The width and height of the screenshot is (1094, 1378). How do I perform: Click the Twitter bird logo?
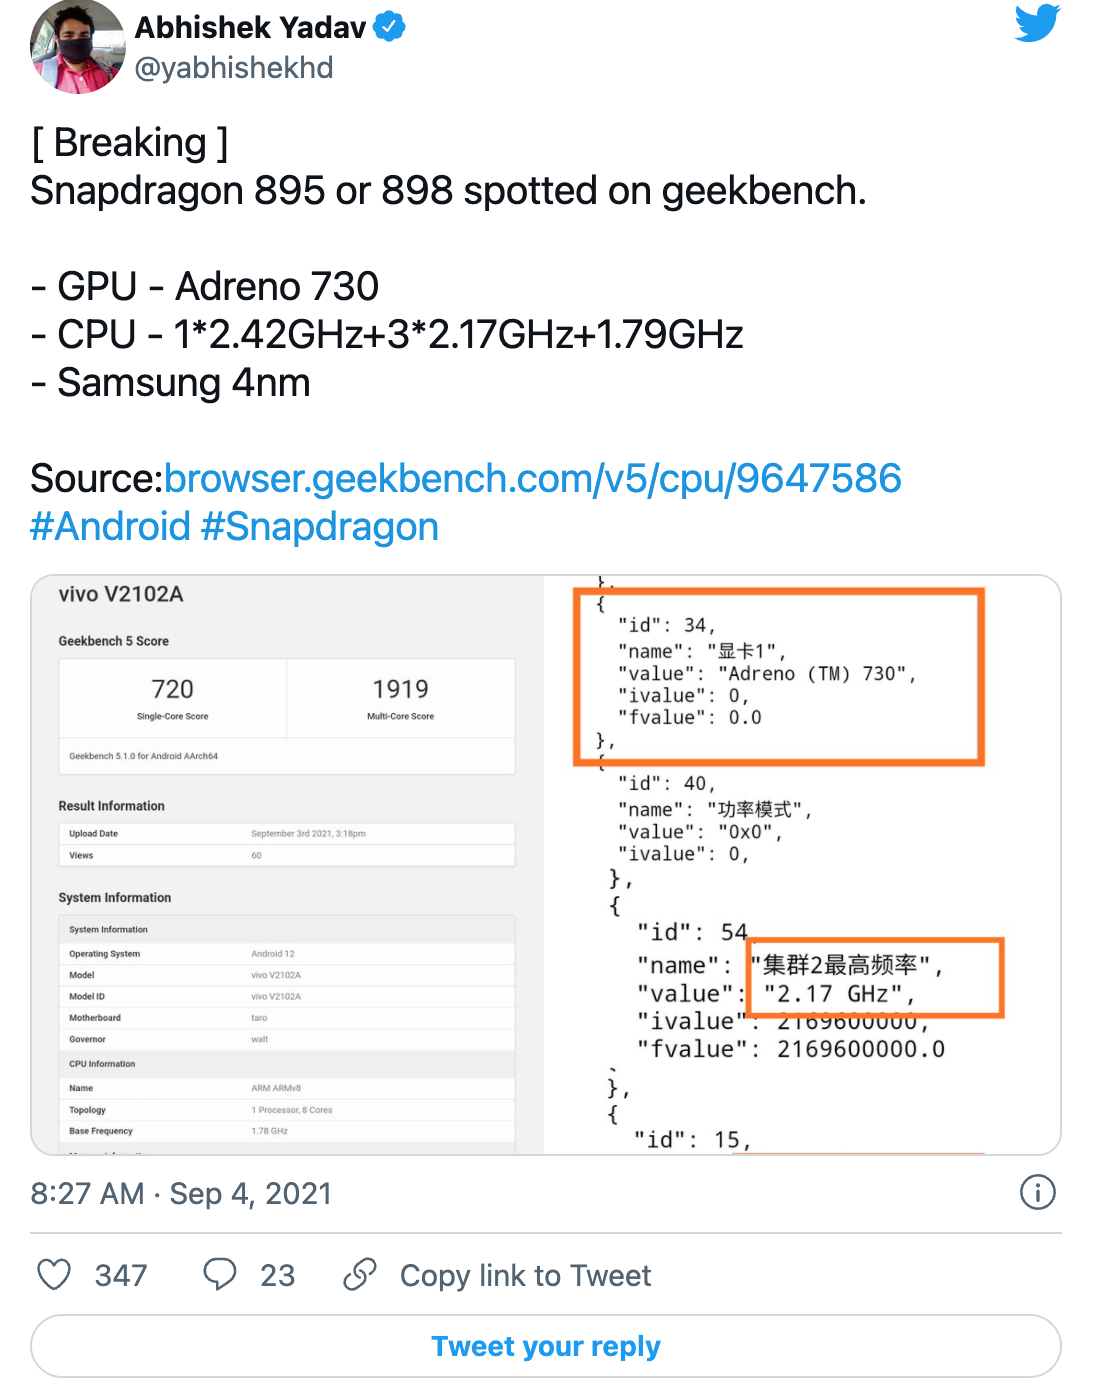click(1036, 22)
